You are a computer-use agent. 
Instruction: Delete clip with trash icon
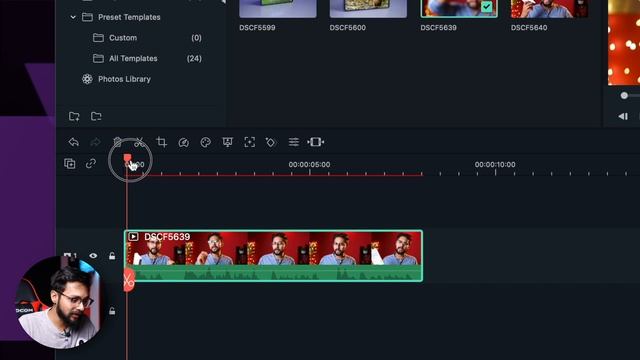pyautogui.click(x=118, y=142)
